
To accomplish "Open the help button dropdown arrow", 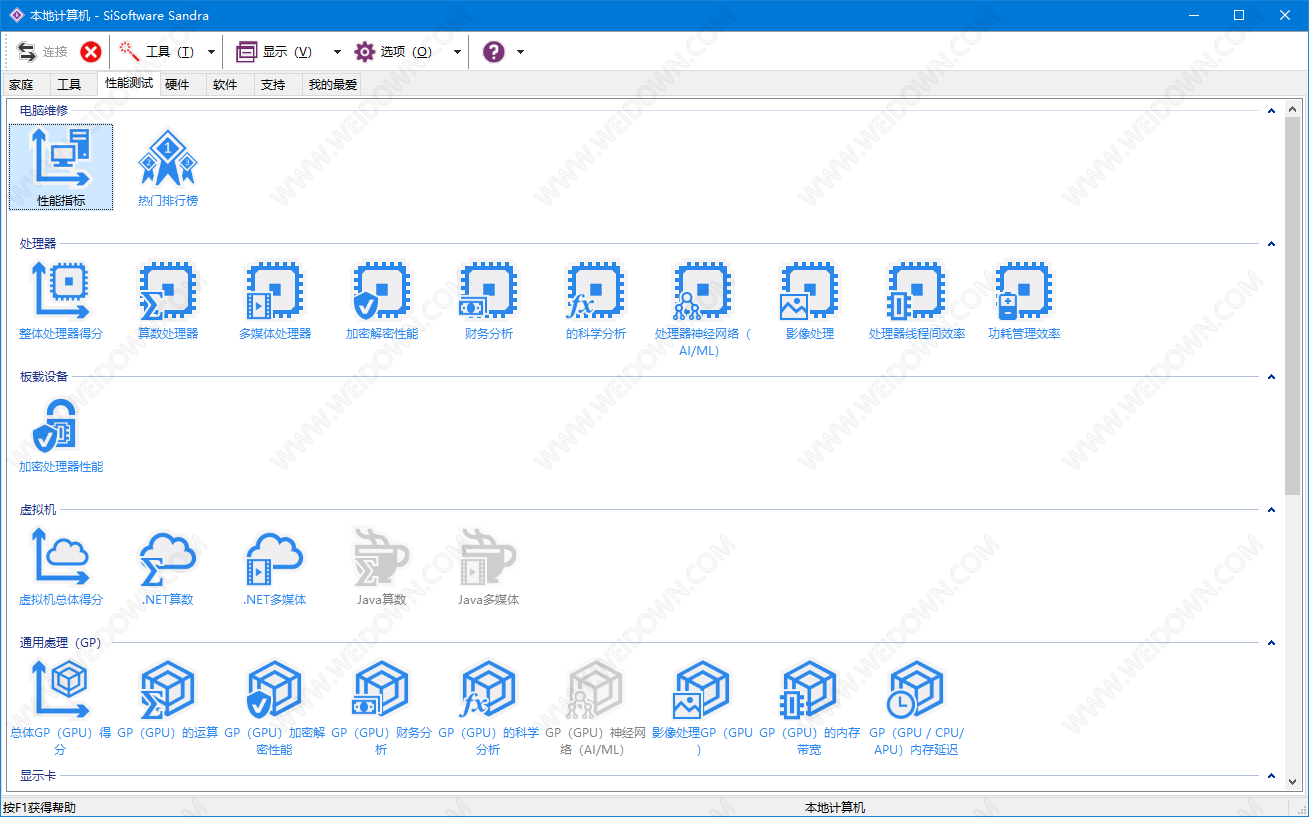I will click(x=520, y=52).
